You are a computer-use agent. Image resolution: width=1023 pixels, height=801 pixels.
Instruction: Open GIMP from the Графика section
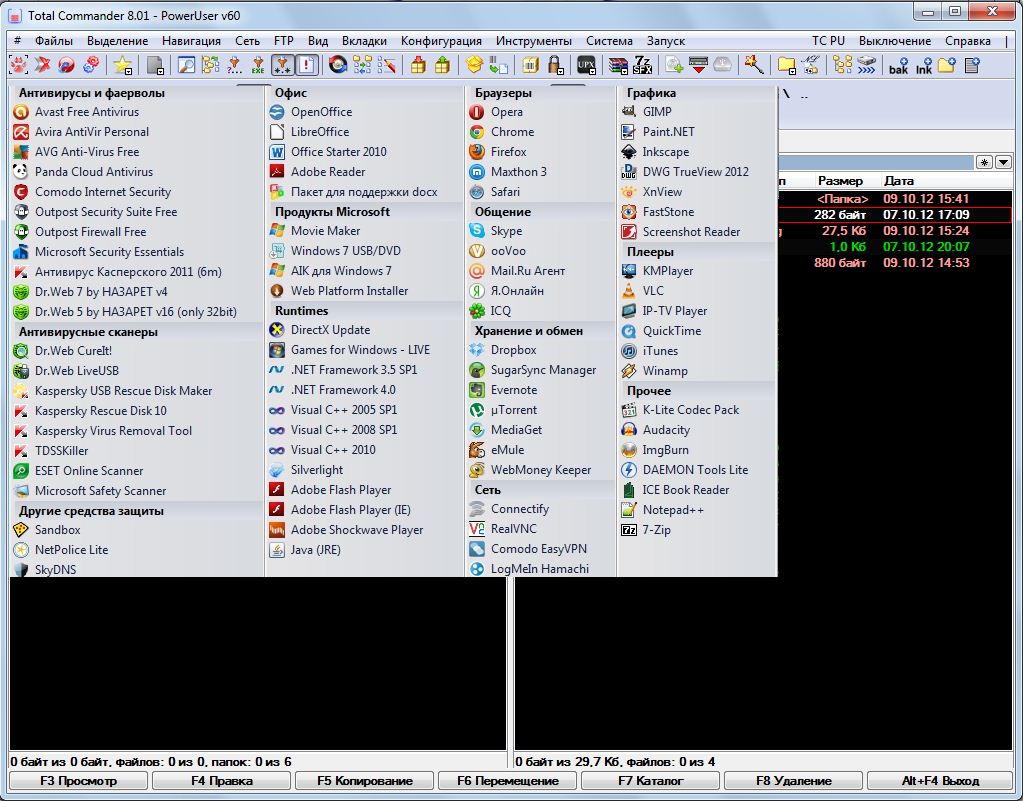coord(656,112)
